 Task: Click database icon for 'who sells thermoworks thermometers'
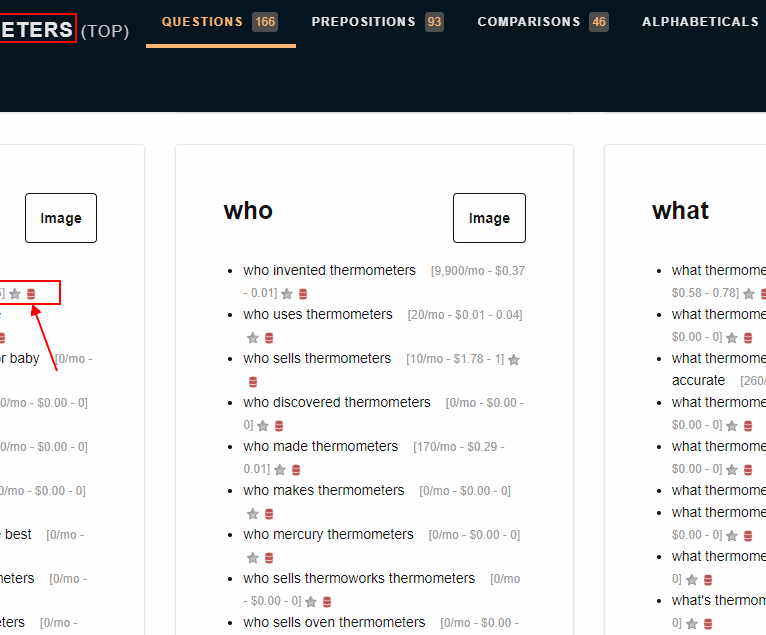click(x=327, y=602)
